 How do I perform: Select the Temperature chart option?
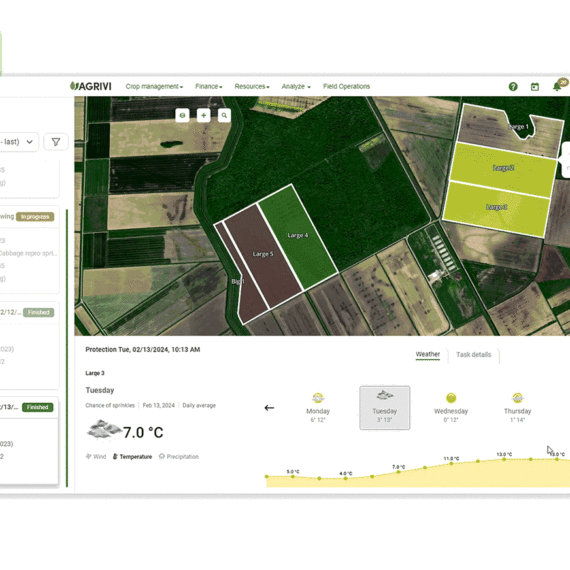pos(132,457)
